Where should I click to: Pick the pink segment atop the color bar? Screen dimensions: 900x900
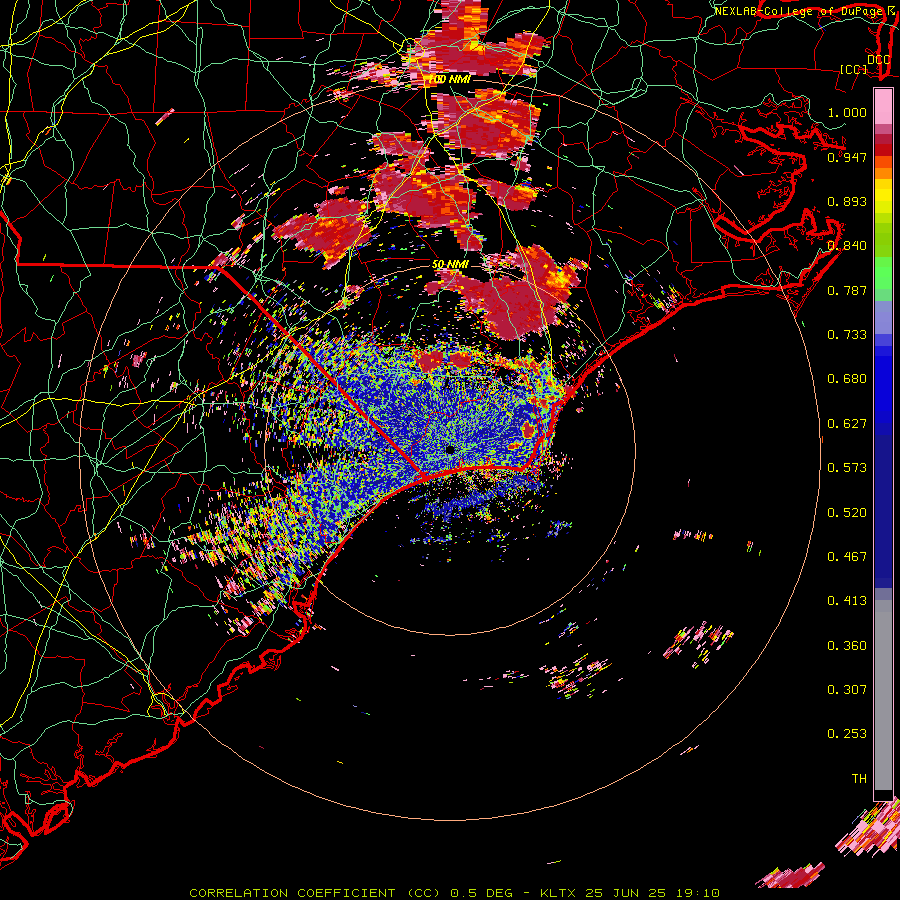coord(883,107)
